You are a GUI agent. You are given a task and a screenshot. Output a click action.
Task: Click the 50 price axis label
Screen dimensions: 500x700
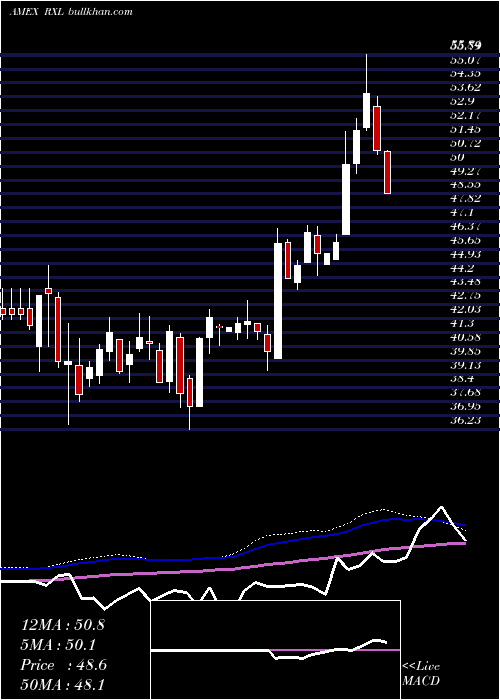(457, 157)
